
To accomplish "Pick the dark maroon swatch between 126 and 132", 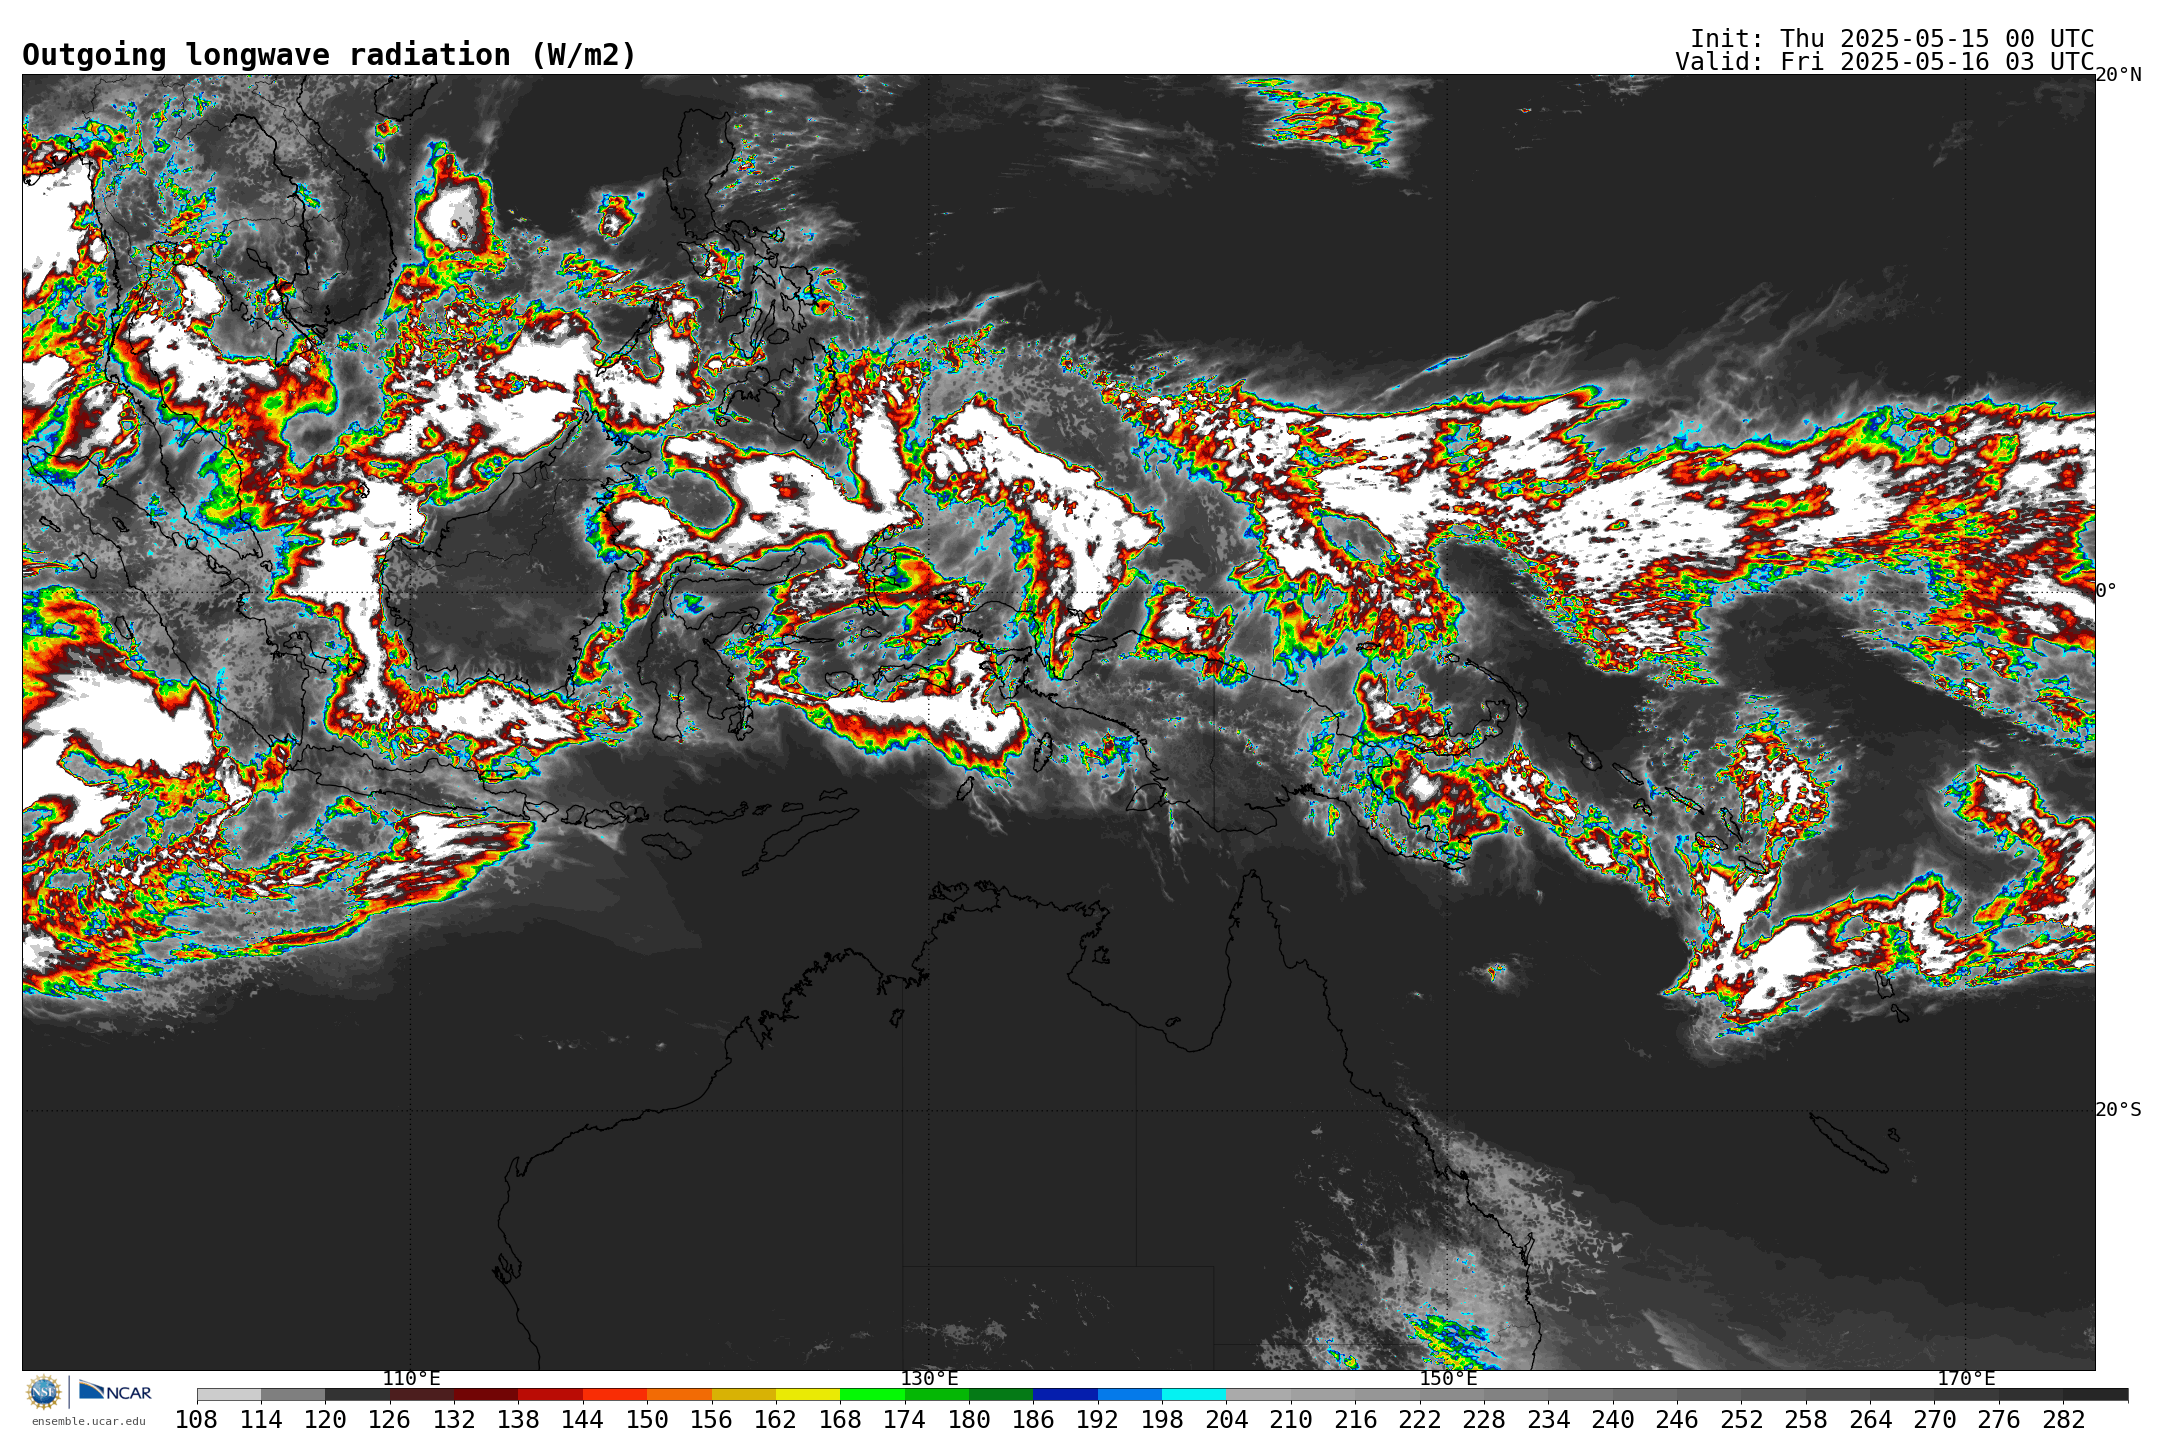I will 422,1394.
